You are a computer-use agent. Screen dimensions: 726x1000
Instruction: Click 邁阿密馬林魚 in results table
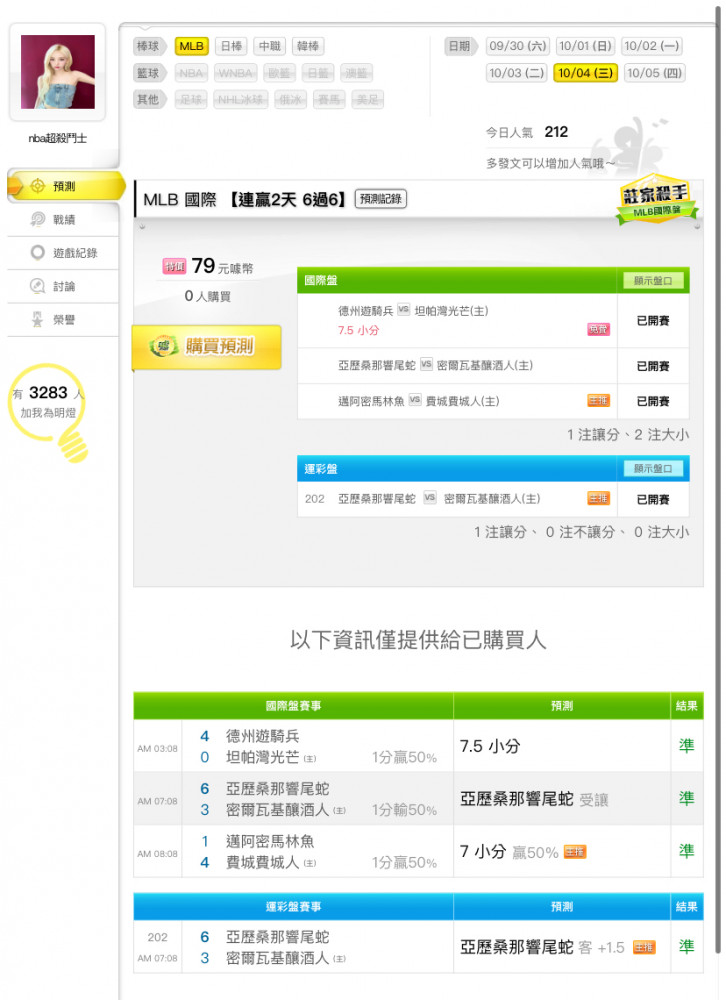click(x=270, y=841)
